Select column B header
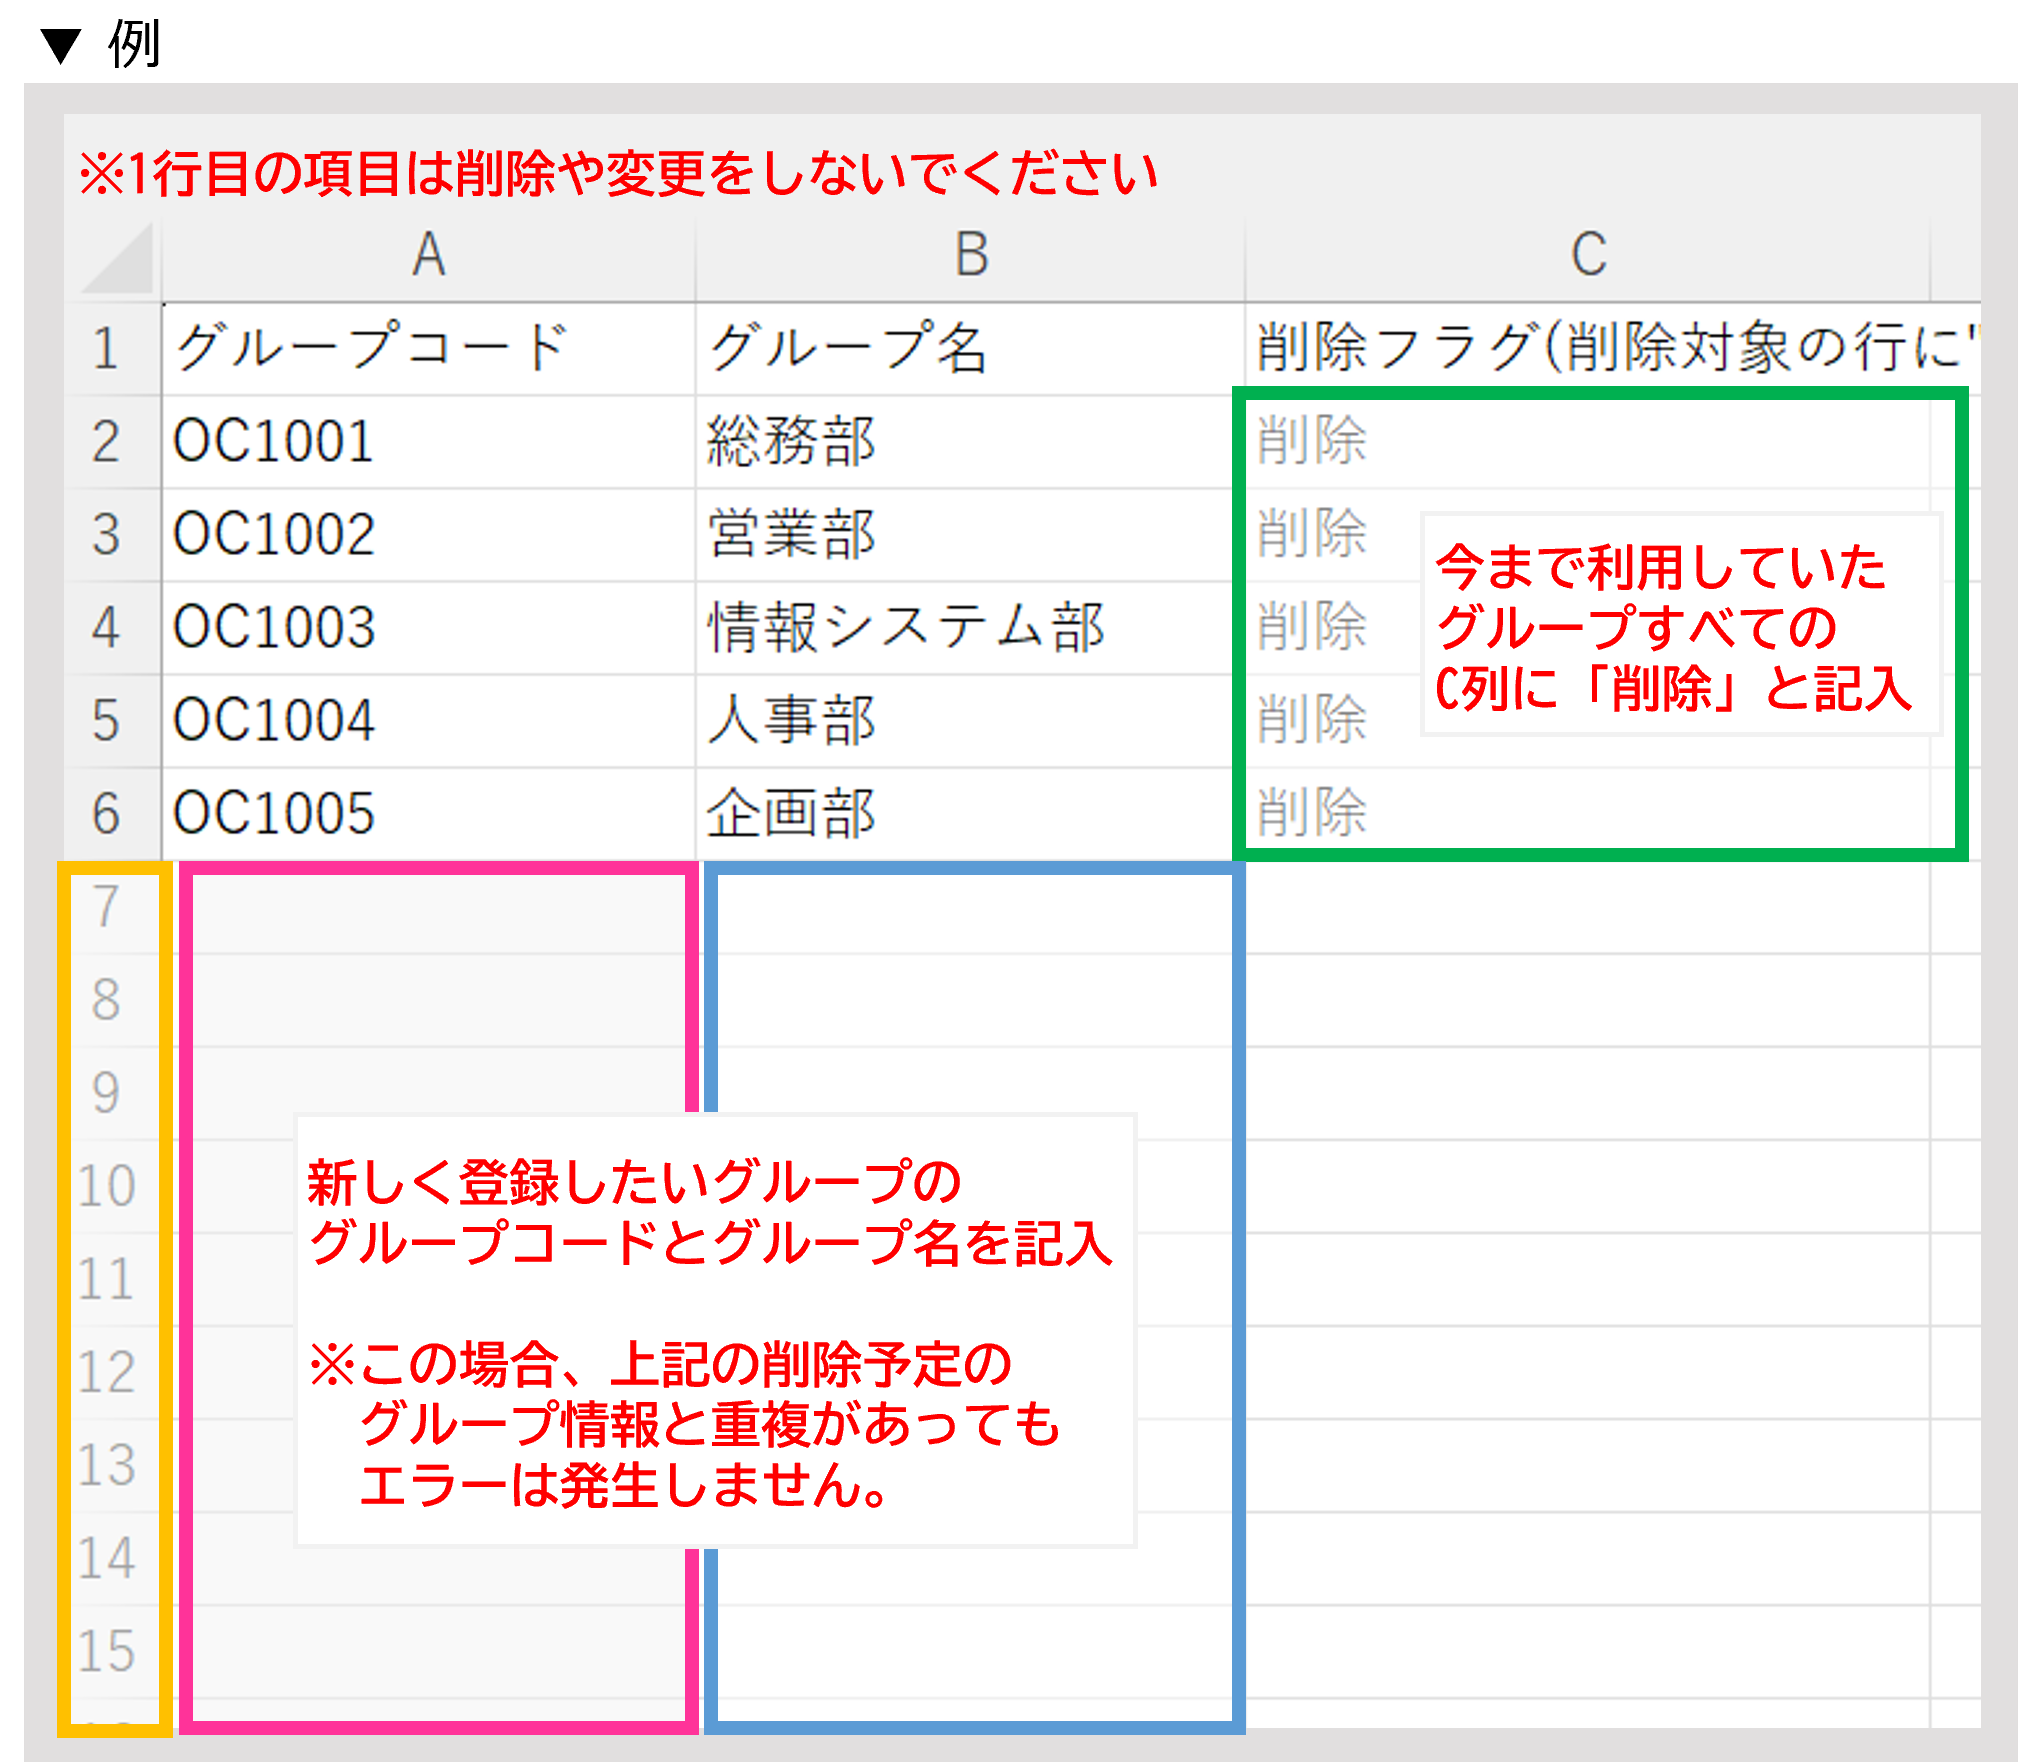 [x=970, y=254]
